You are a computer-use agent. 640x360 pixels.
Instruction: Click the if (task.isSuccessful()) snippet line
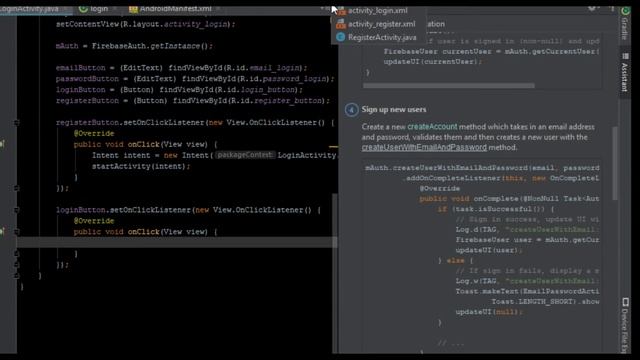(496, 209)
